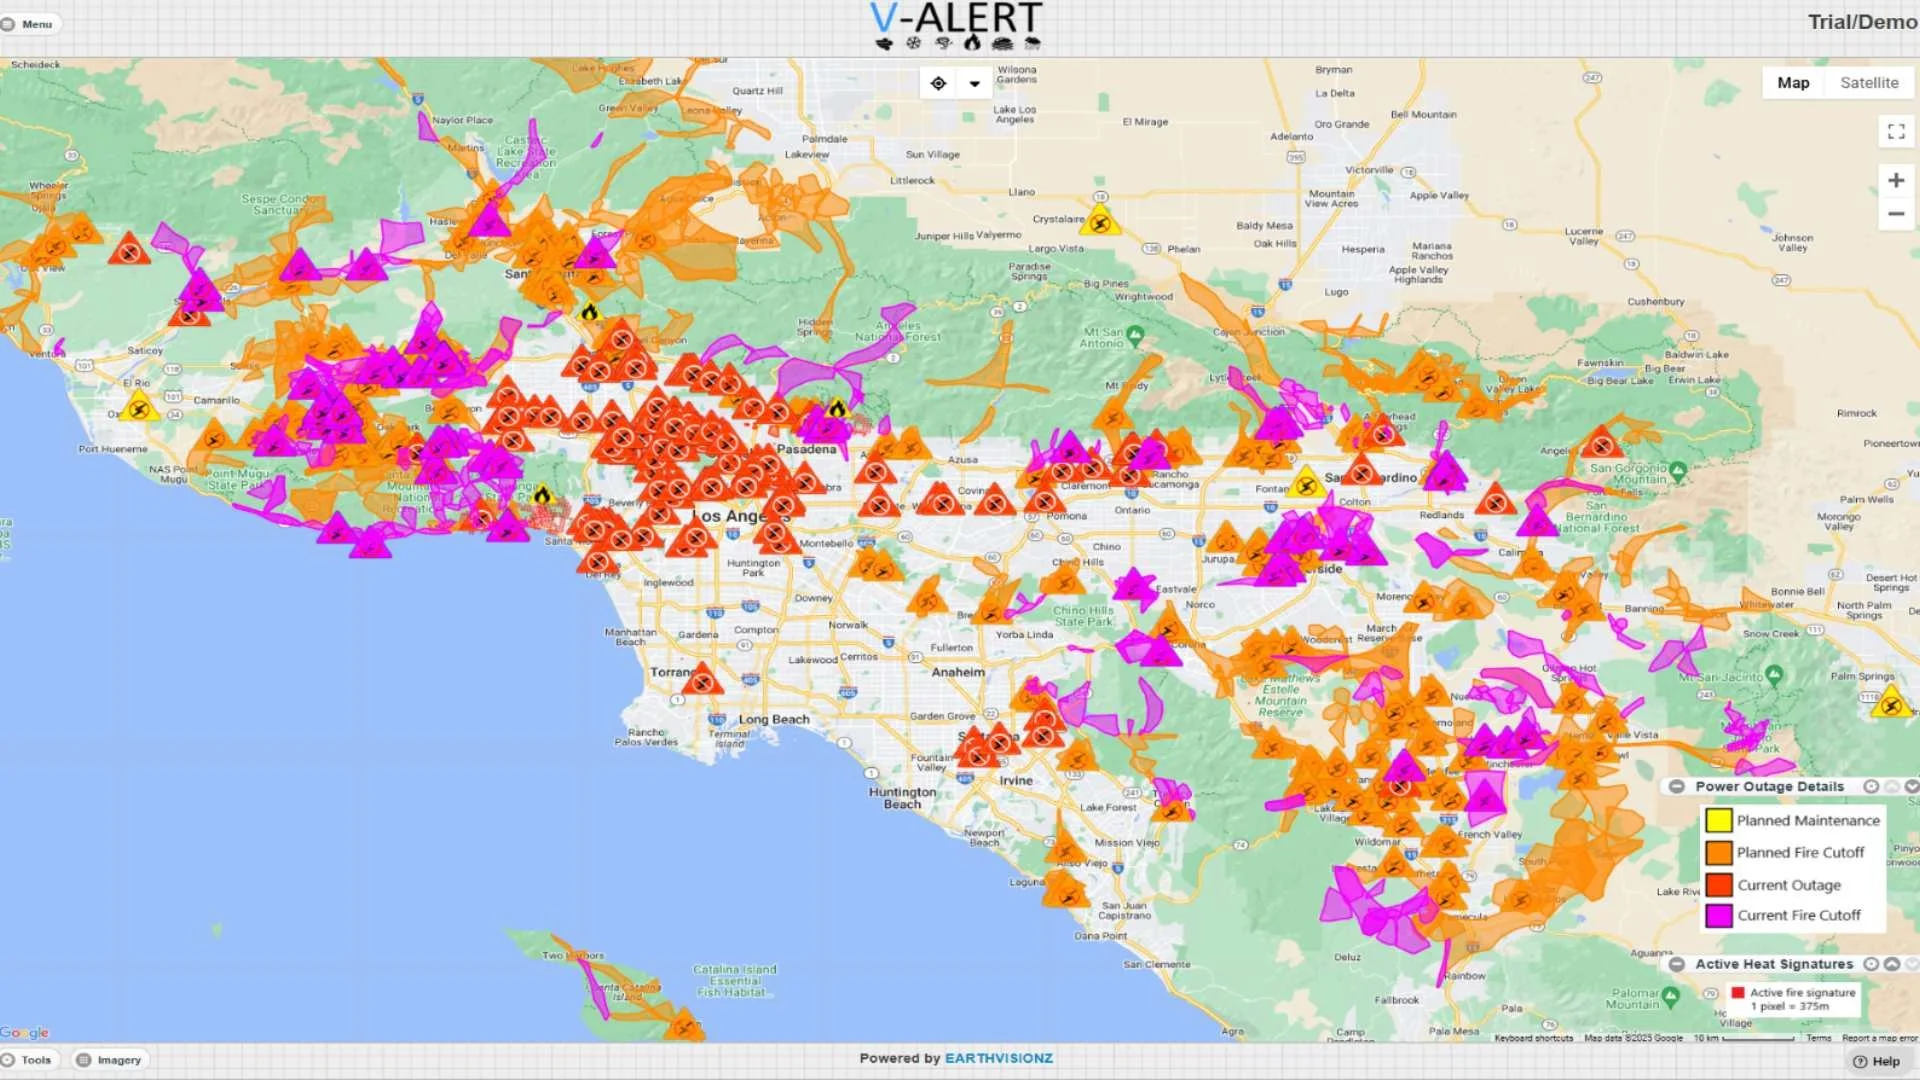This screenshot has width=1920, height=1080.
Task: Select the Map view tab
Action: click(1793, 83)
